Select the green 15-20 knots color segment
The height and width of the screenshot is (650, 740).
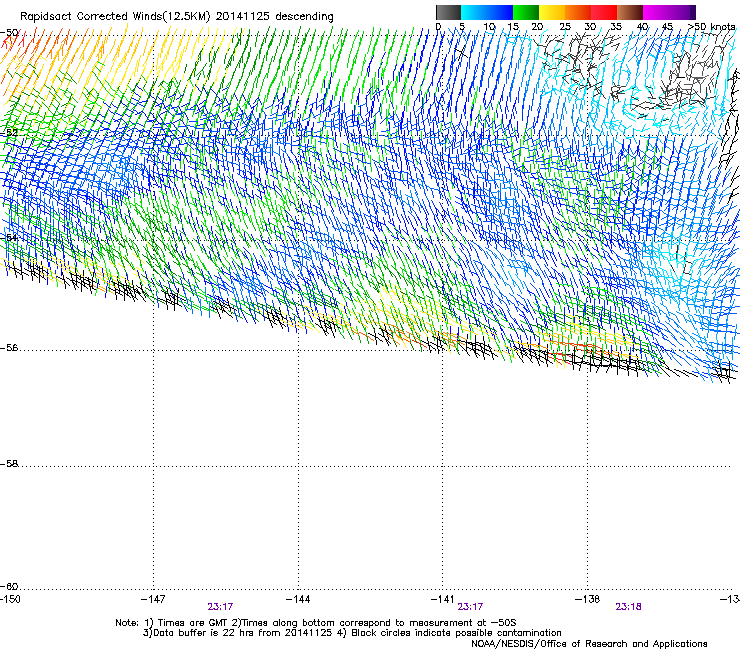click(526, 12)
